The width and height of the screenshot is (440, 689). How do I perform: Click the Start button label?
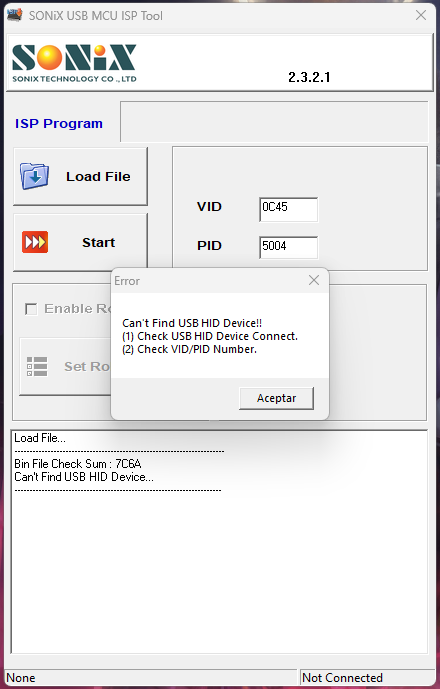tap(98, 243)
